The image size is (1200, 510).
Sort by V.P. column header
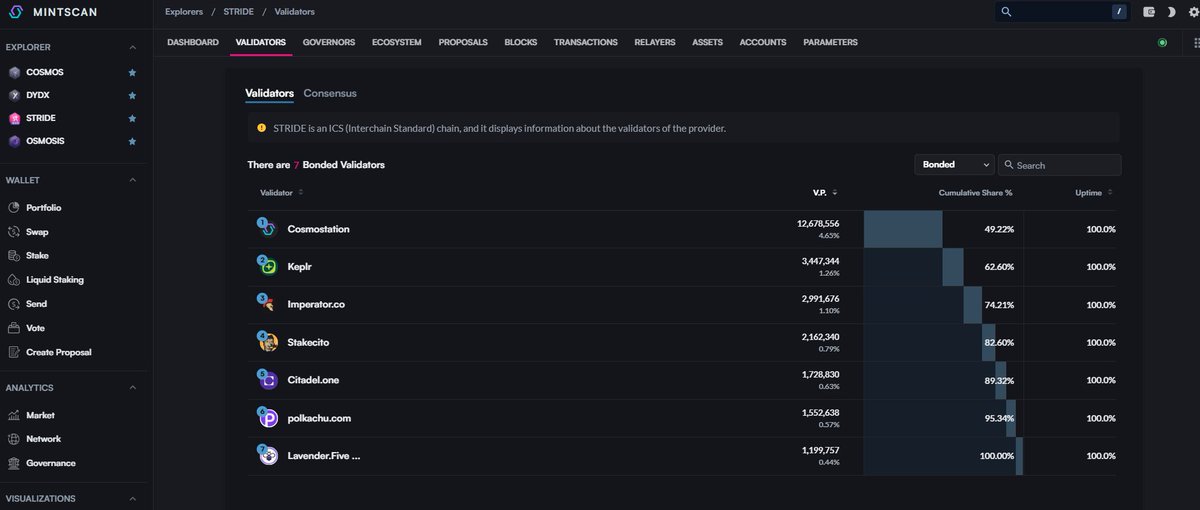[x=825, y=192]
